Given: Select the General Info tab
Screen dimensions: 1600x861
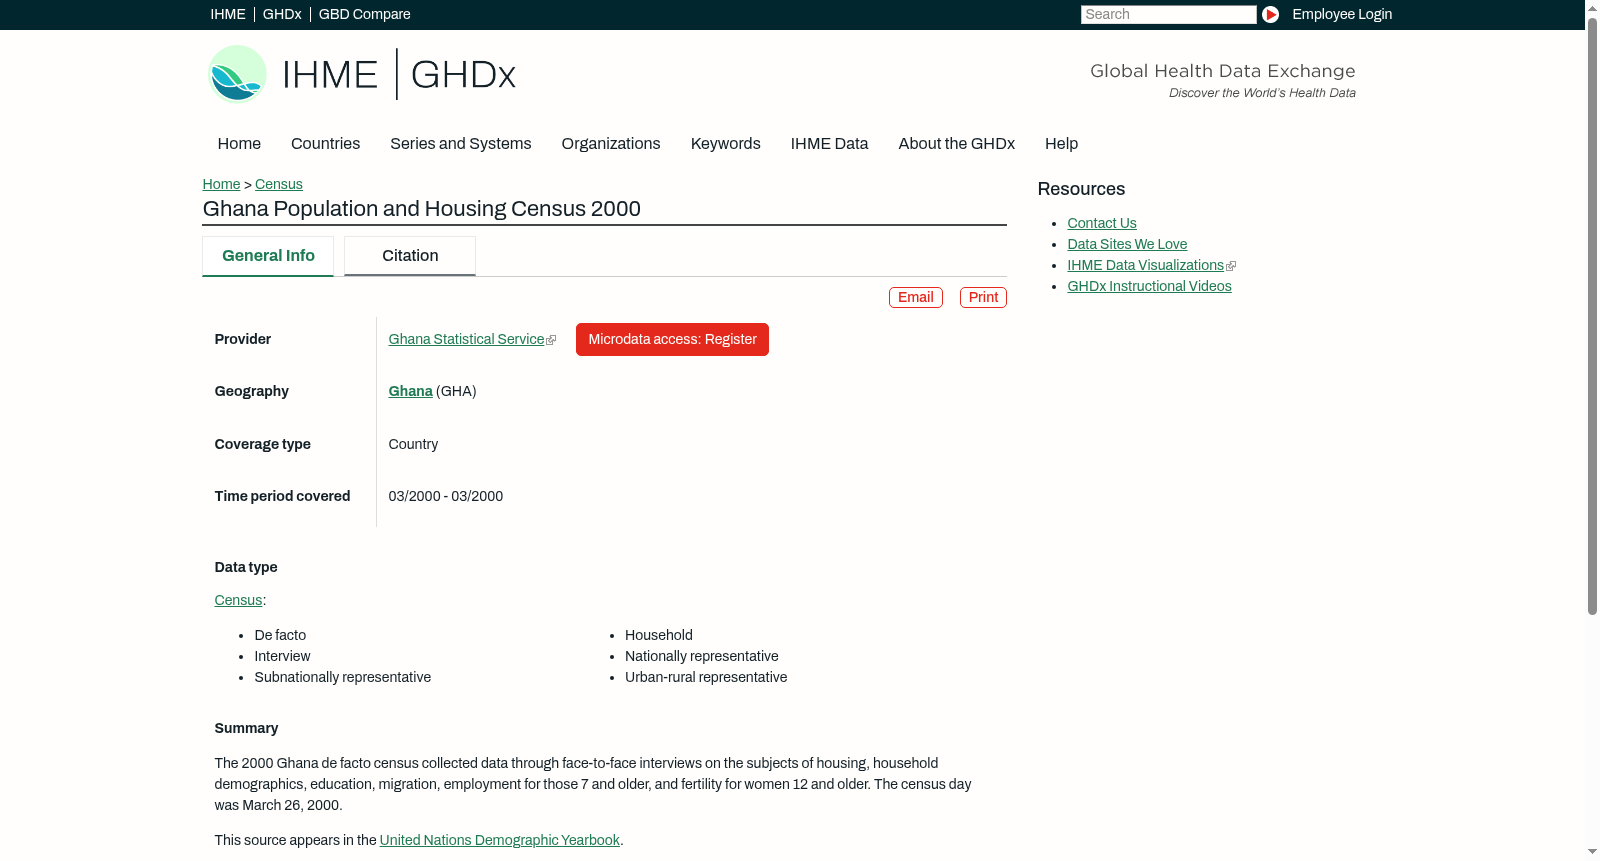Looking at the screenshot, I should coord(268,256).
